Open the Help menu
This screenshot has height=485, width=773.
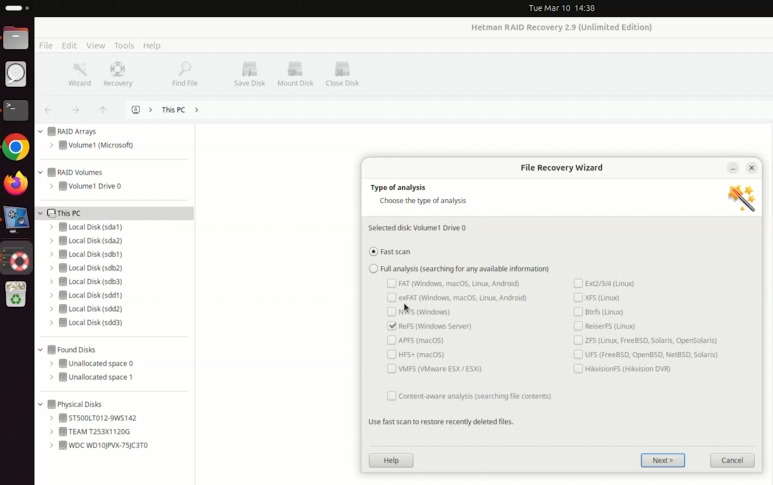point(152,45)
